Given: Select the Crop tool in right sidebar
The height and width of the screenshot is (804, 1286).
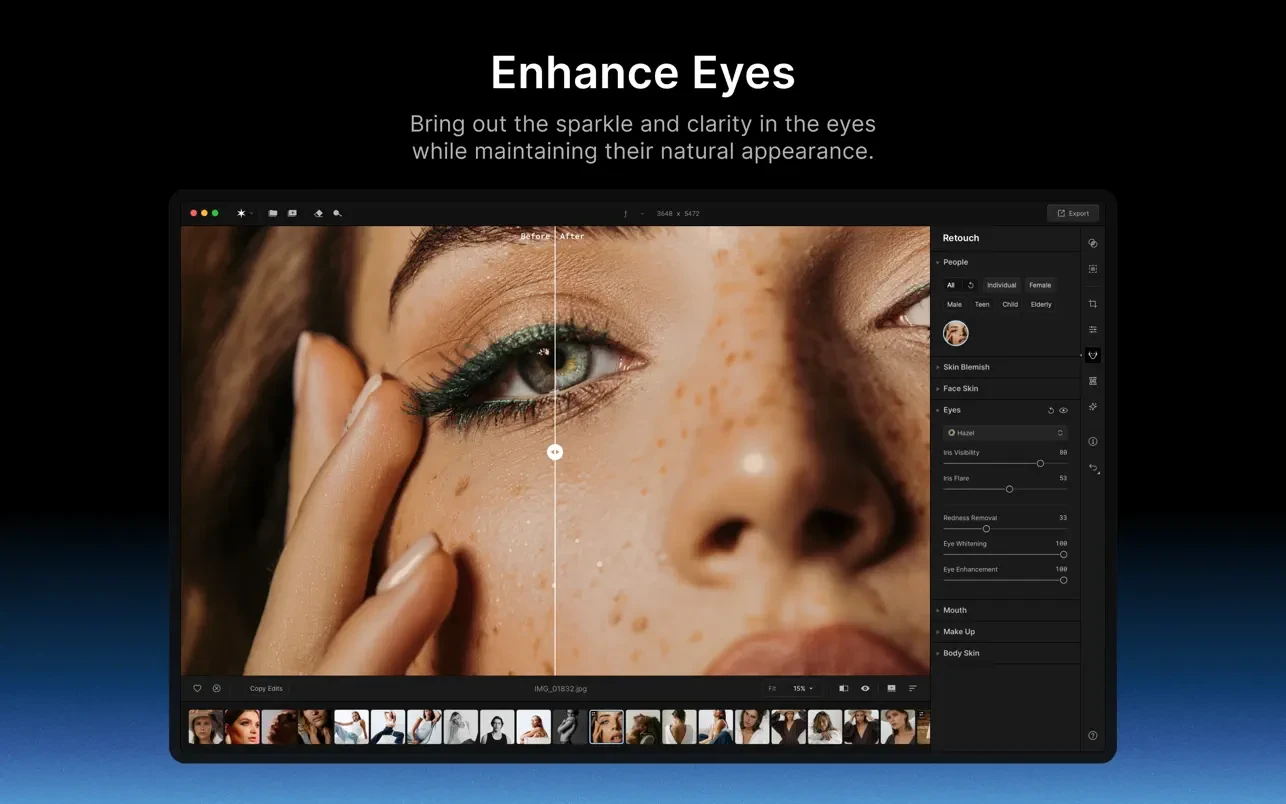Looking at the screenshot, I should point(1093,304).
